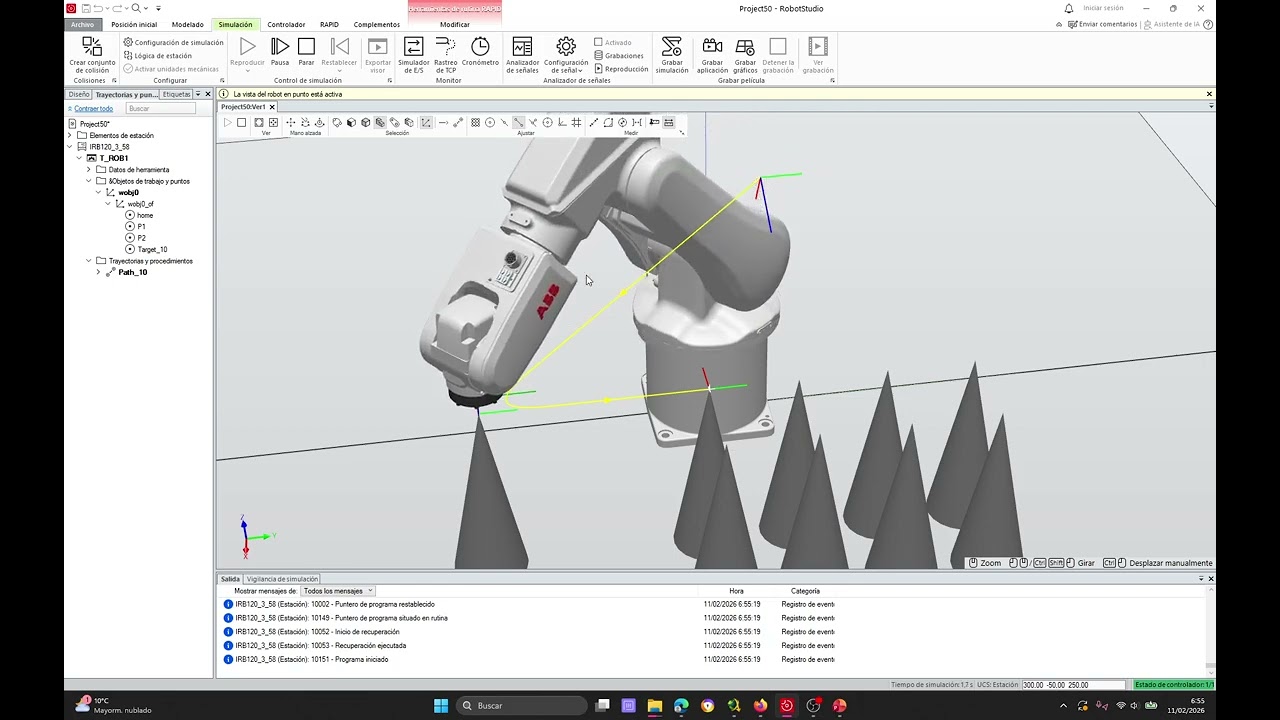Open the Simulador de E/S tool
The height and width of the screenshot is (720, 1280).
click(x=413, y=55)
